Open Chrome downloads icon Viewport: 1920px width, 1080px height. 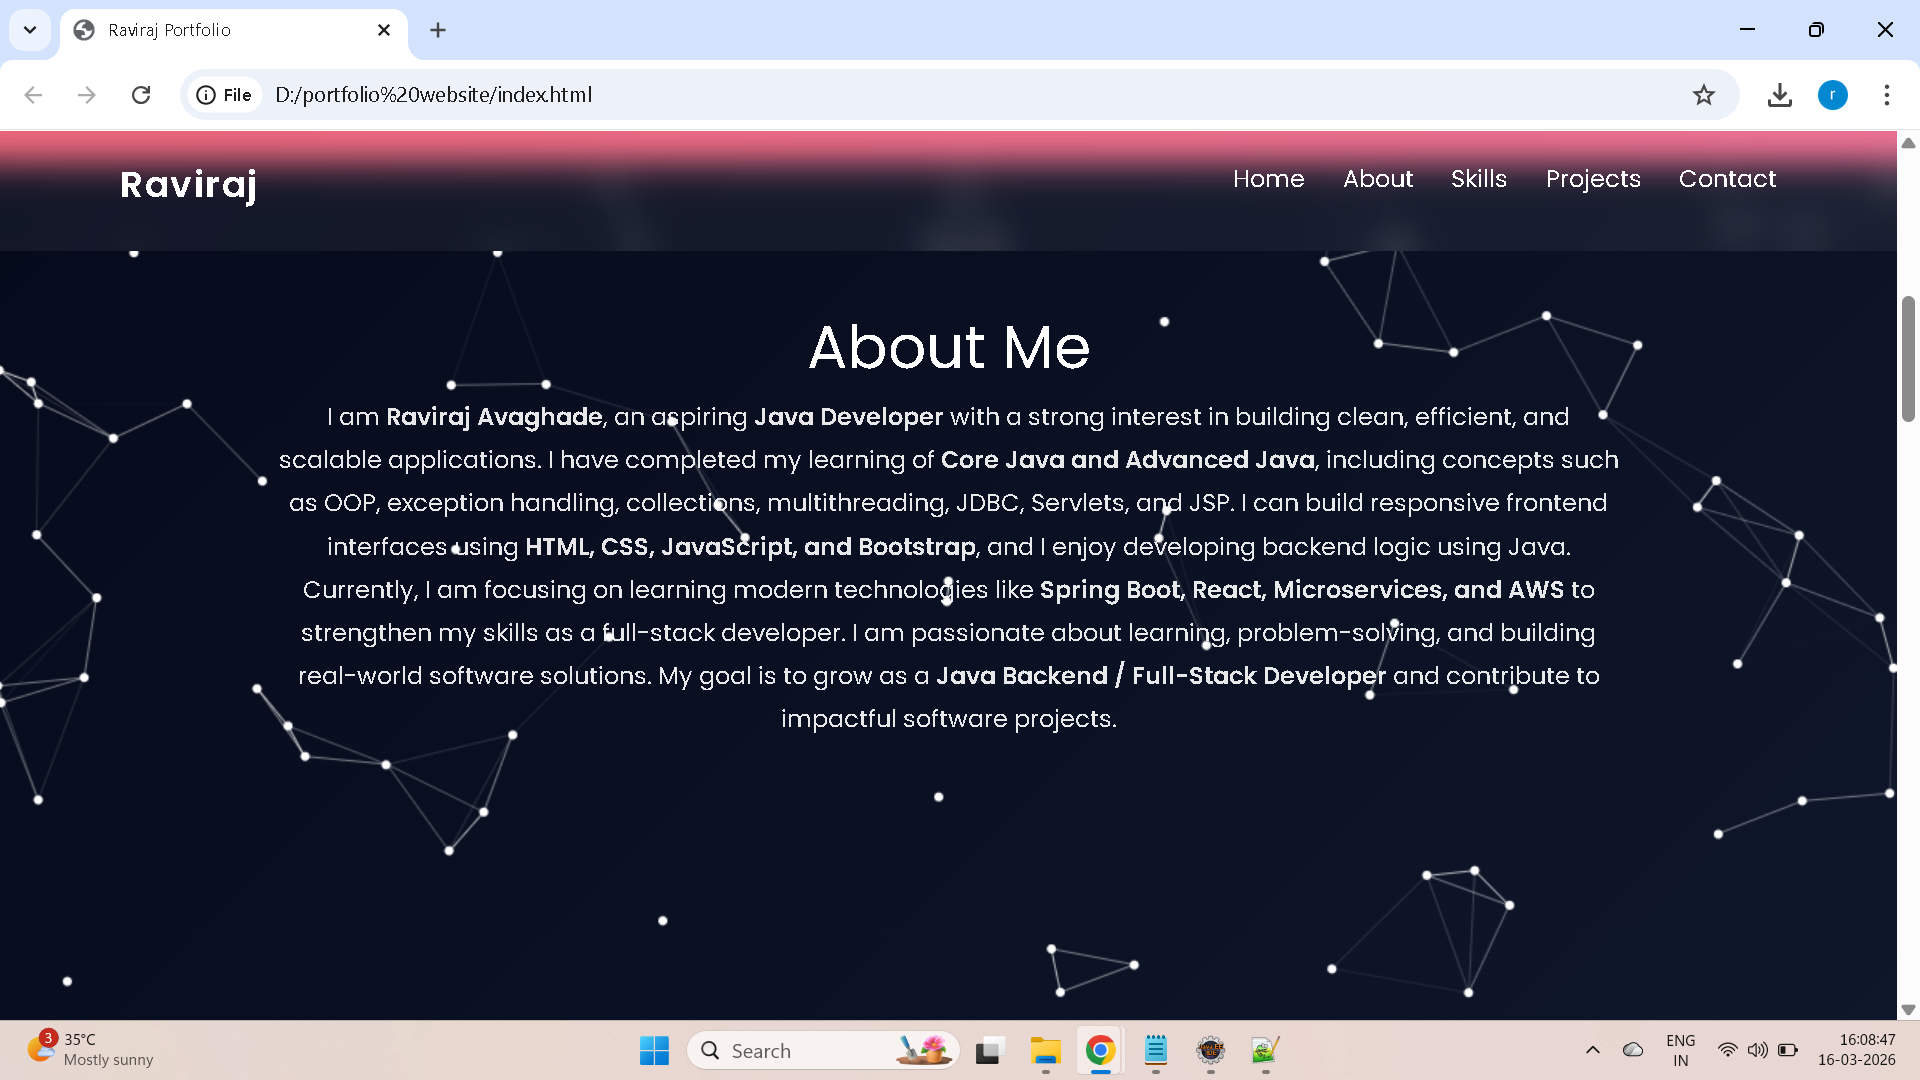pyautogui.click(x=1779, y=95)
